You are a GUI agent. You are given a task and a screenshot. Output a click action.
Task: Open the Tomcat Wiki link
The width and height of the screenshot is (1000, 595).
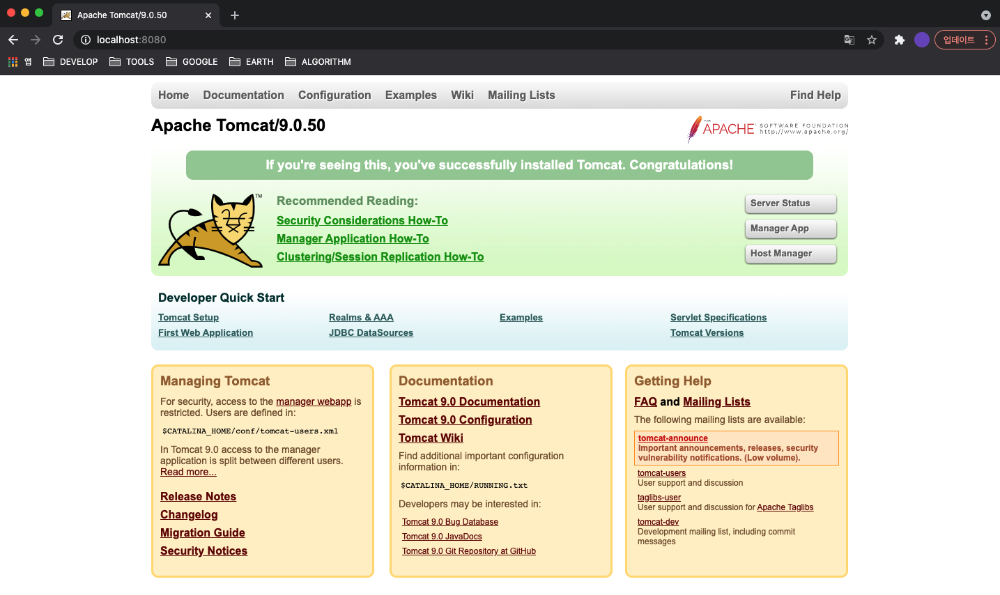click(431, 438)
